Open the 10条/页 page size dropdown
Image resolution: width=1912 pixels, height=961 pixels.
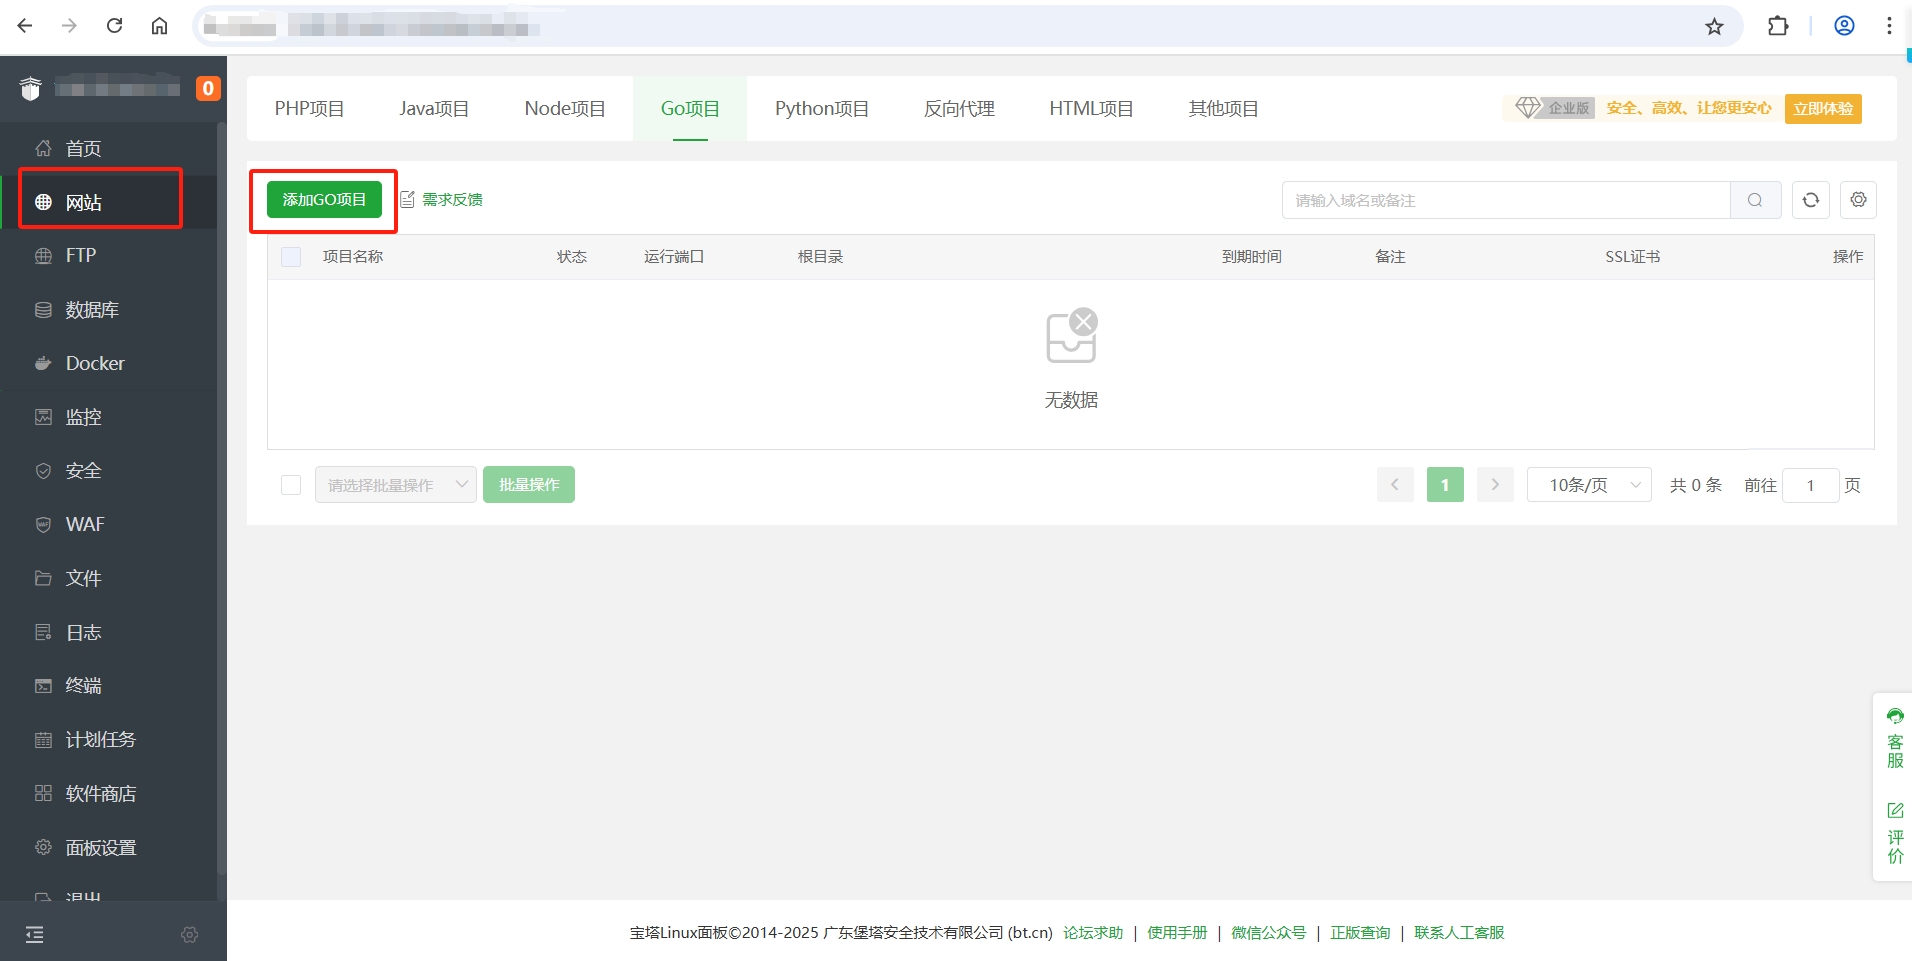[x=1588, y=485]
